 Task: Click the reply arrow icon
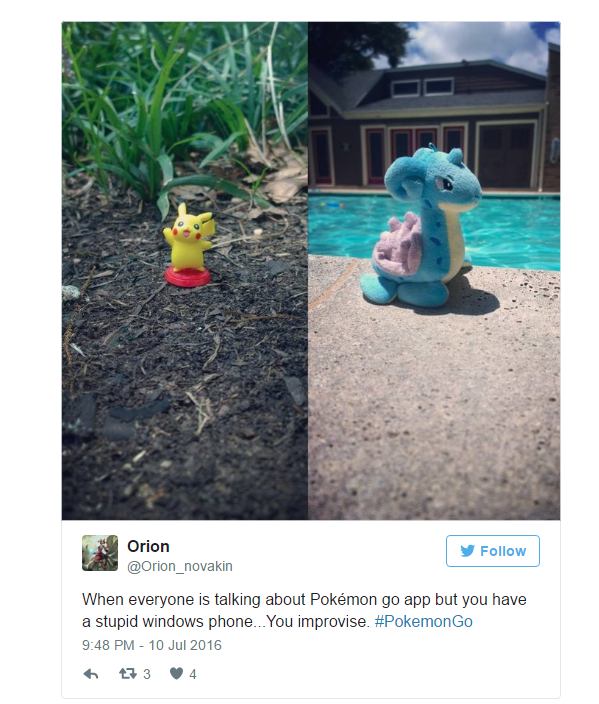91,674
